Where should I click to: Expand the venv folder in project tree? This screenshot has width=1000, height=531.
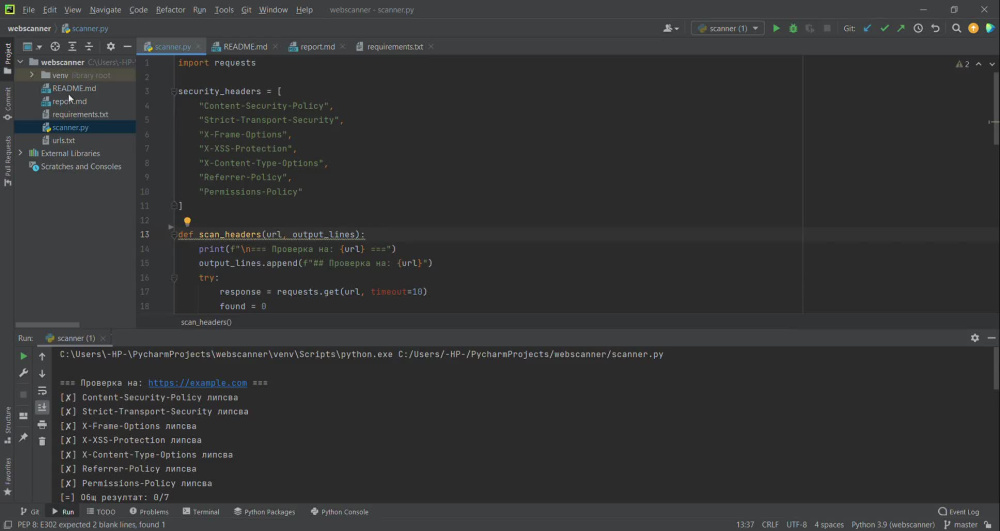[32, 75]
